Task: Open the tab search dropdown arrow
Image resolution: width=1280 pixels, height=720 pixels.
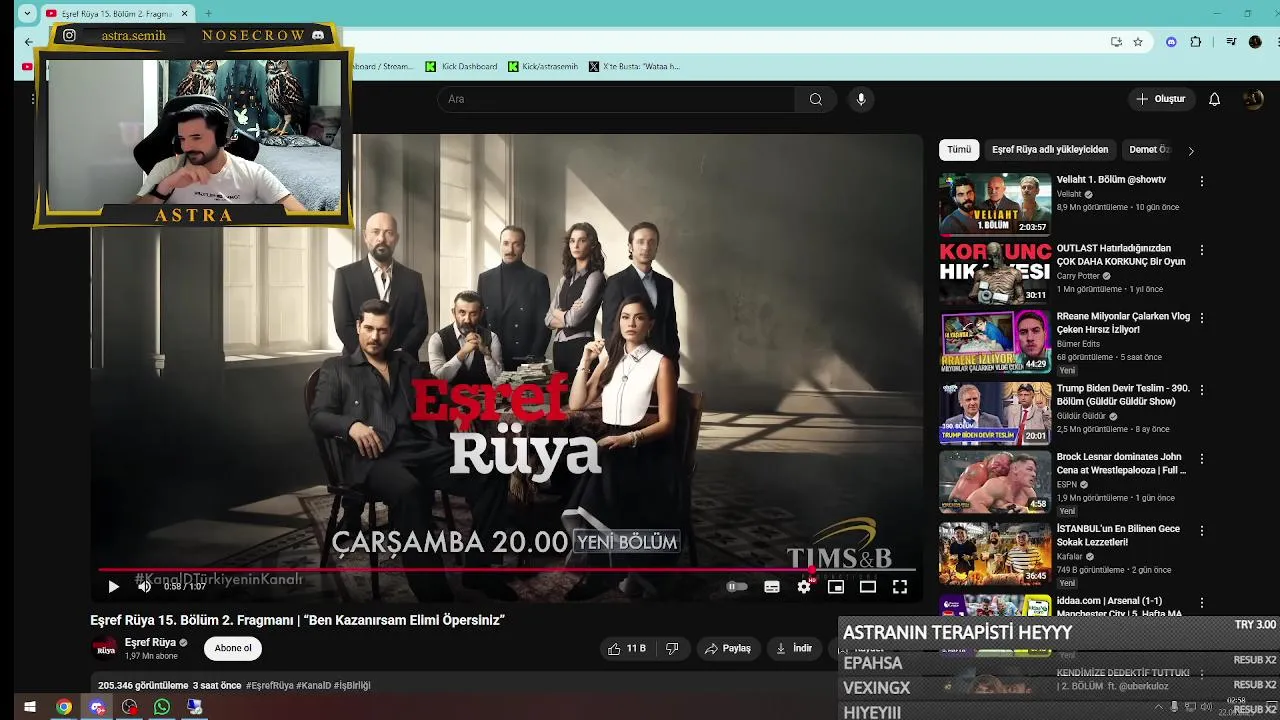Action: pyautogui.click(x=26, y=14)
